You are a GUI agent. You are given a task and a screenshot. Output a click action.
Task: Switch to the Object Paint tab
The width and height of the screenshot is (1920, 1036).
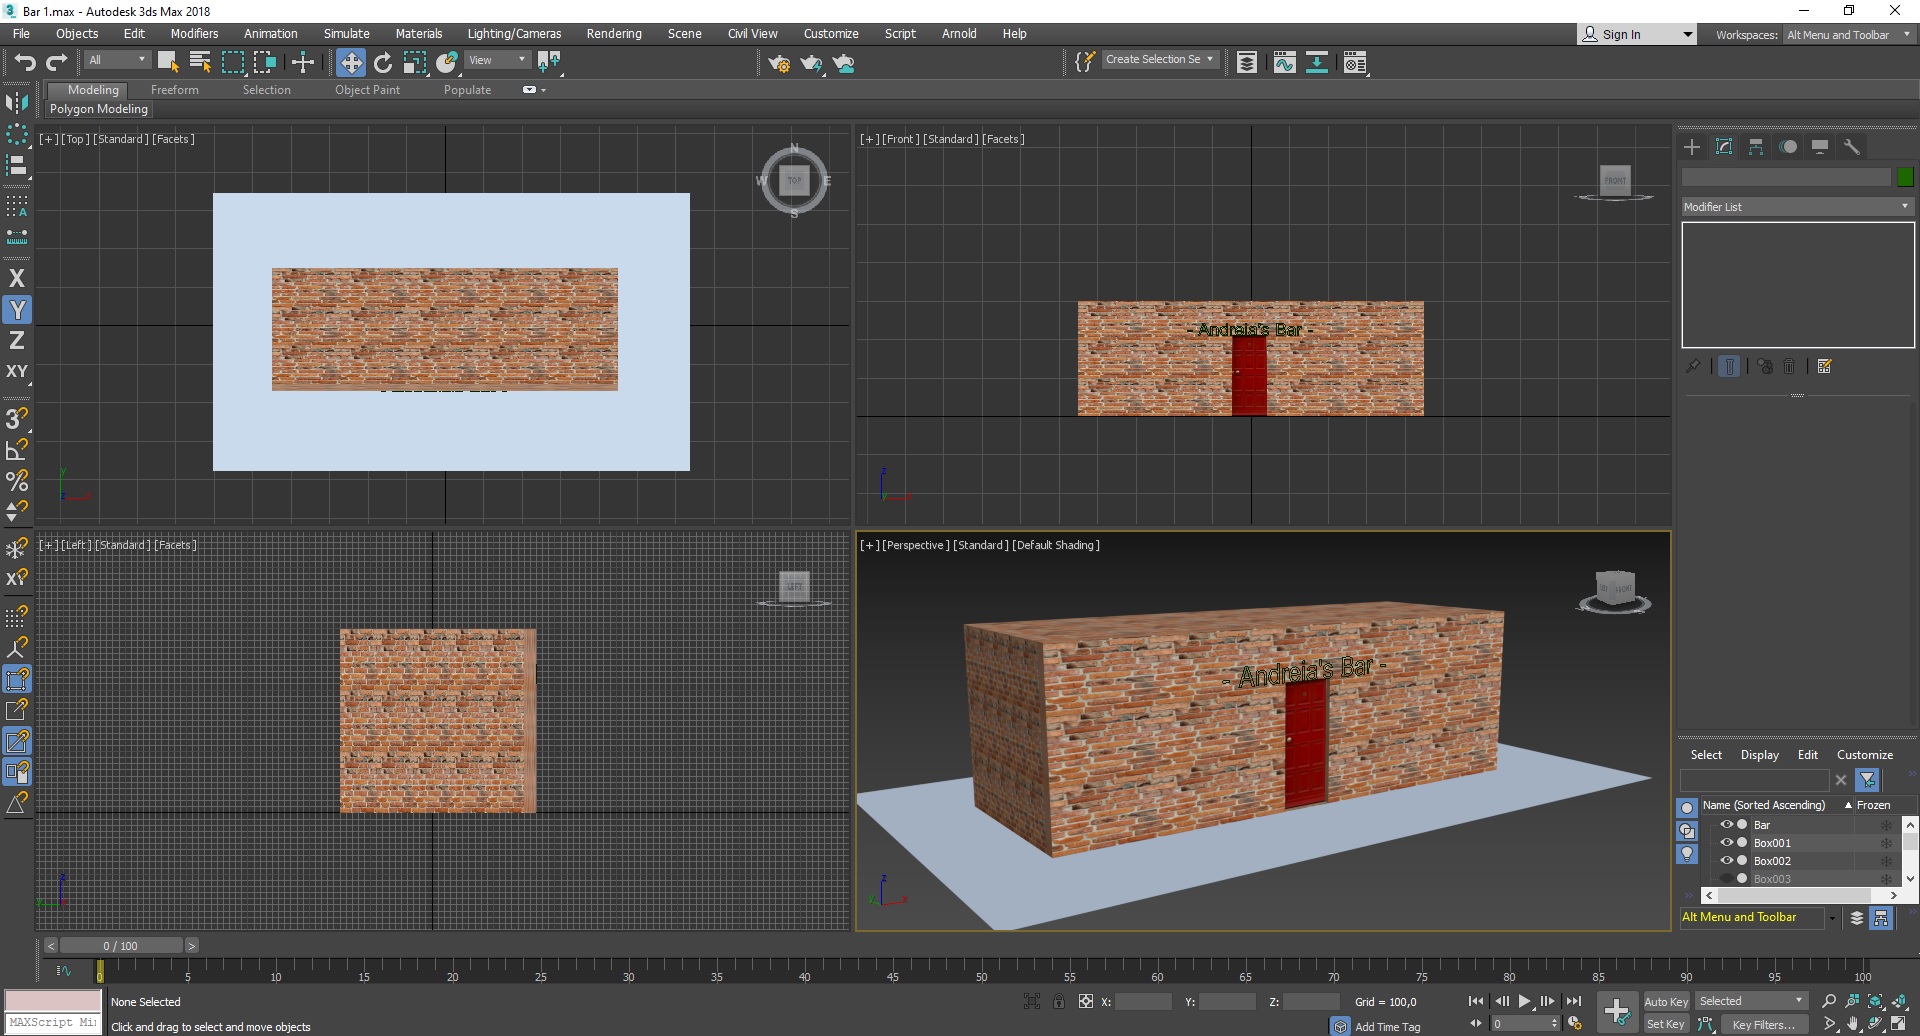coord(367,90)
